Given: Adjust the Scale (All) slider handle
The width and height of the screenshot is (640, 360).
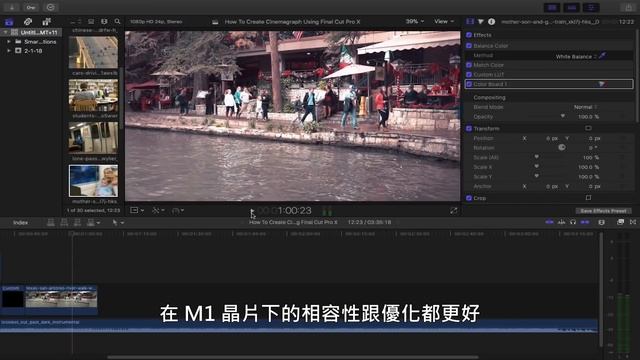Looking at the screenshot, I should point(536,157).
